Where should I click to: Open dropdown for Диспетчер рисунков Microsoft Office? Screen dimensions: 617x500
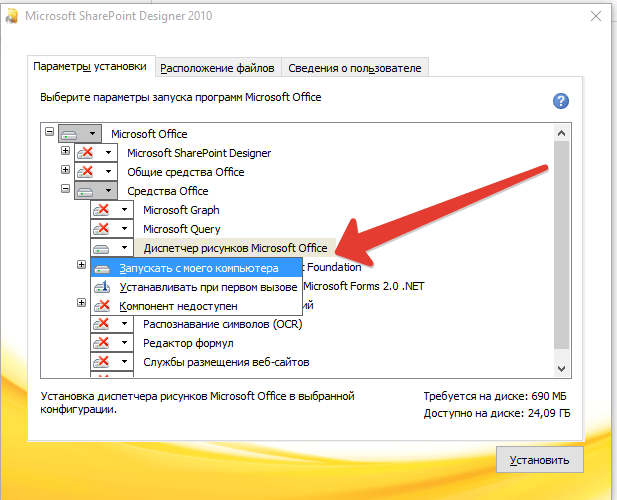click(x=112, y=248)
